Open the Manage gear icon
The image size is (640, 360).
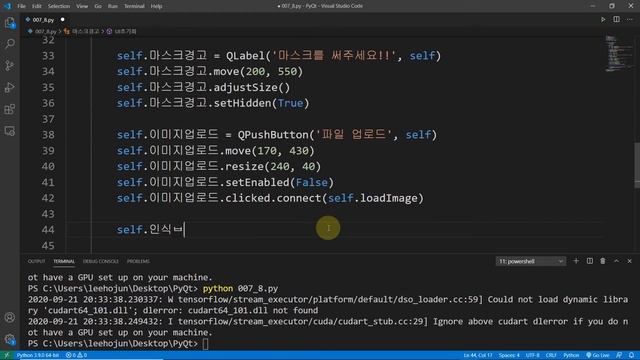10,339
